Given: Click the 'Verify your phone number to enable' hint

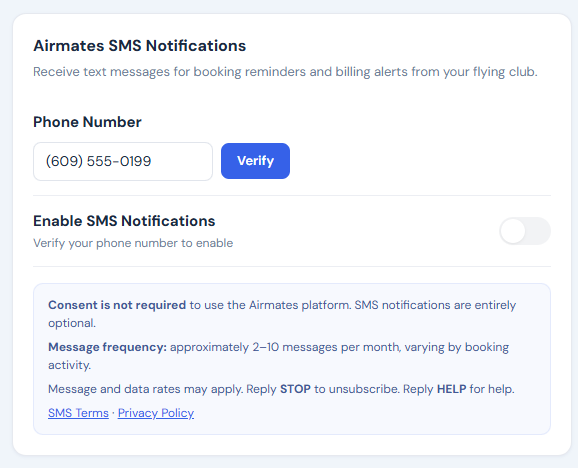Looking at the screenshot, I should tap(133, 243).
